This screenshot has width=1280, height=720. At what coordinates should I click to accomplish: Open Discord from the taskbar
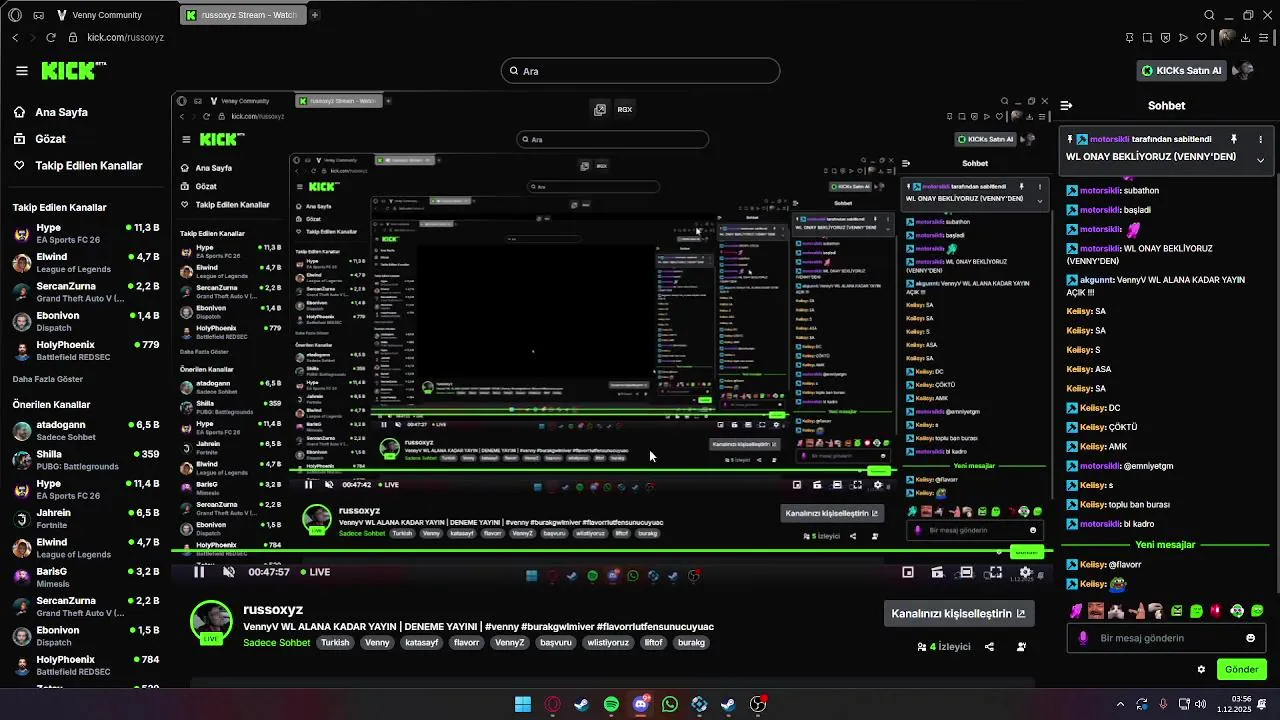pos(641,704)
